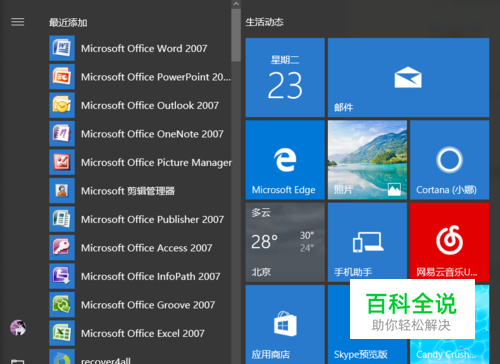The height and width of the screenshot is (364, 500).
Task: Click the PowerPoint 2007 app icon
Action: coord(62,77)
